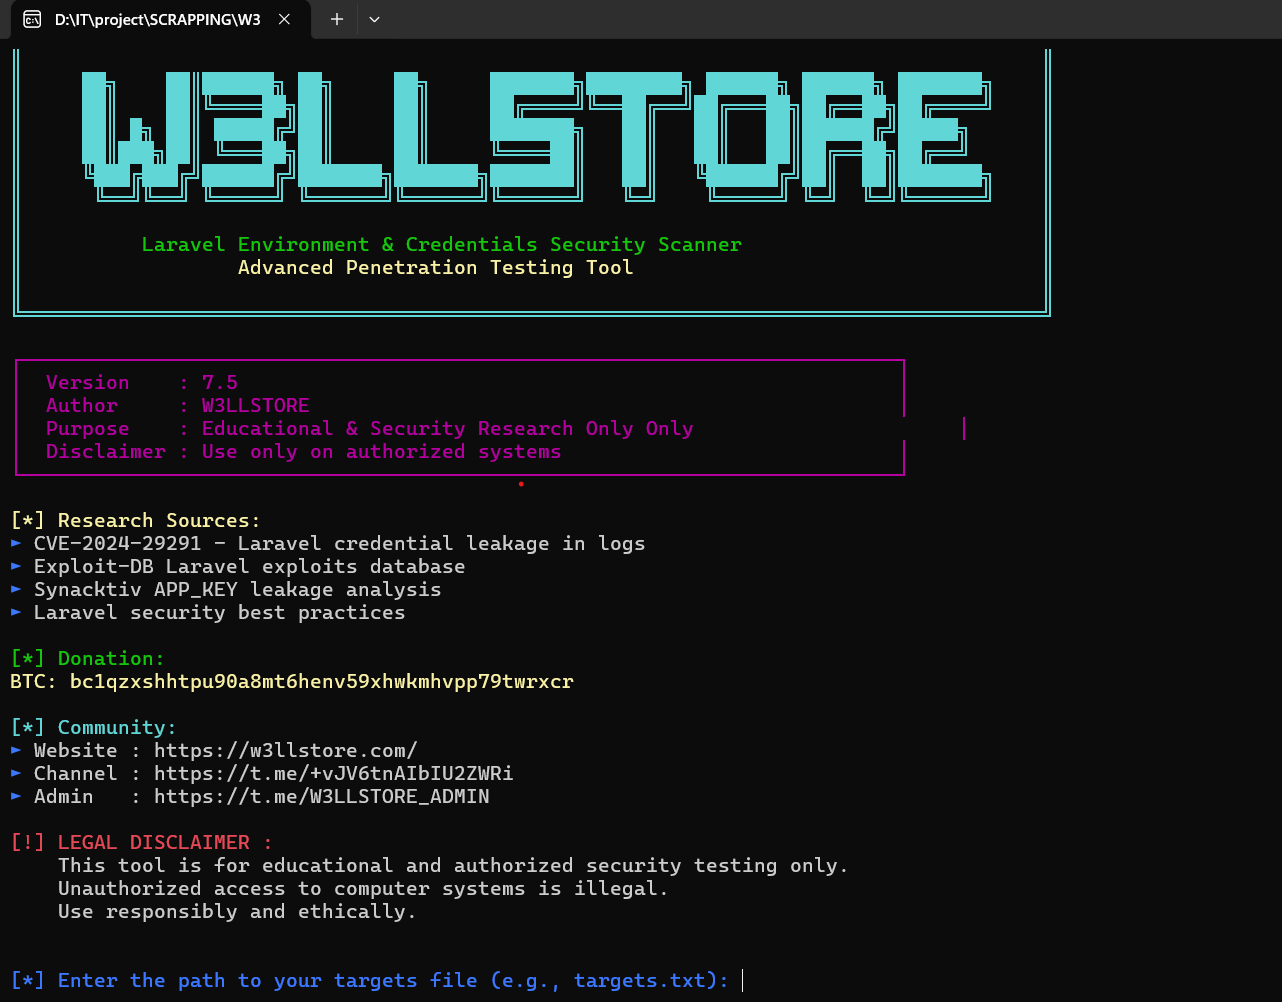Click the Version 7.5 line
The image size is (1282, 1002).
click(142, 383)
